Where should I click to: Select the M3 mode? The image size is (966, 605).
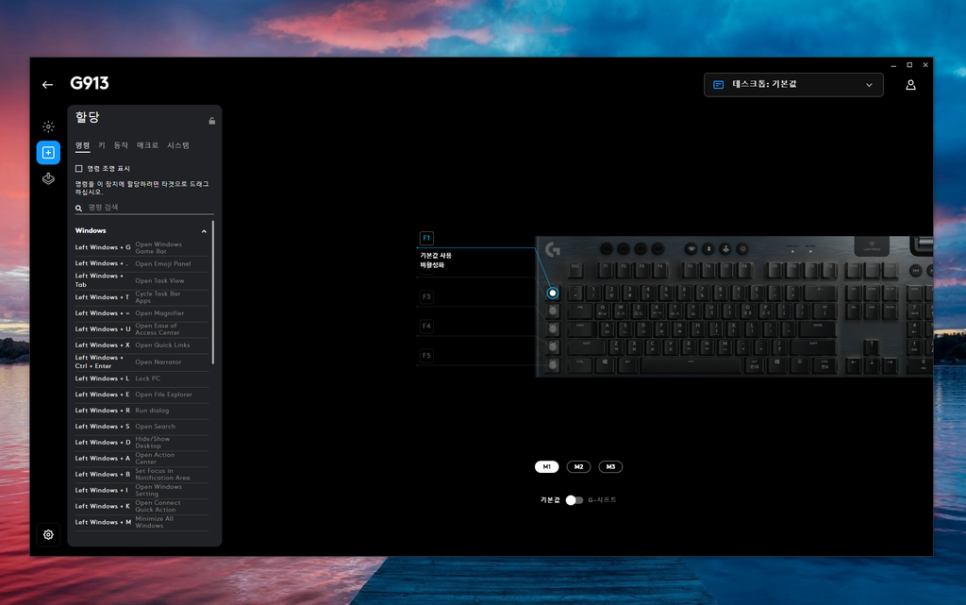coord(611,467)
